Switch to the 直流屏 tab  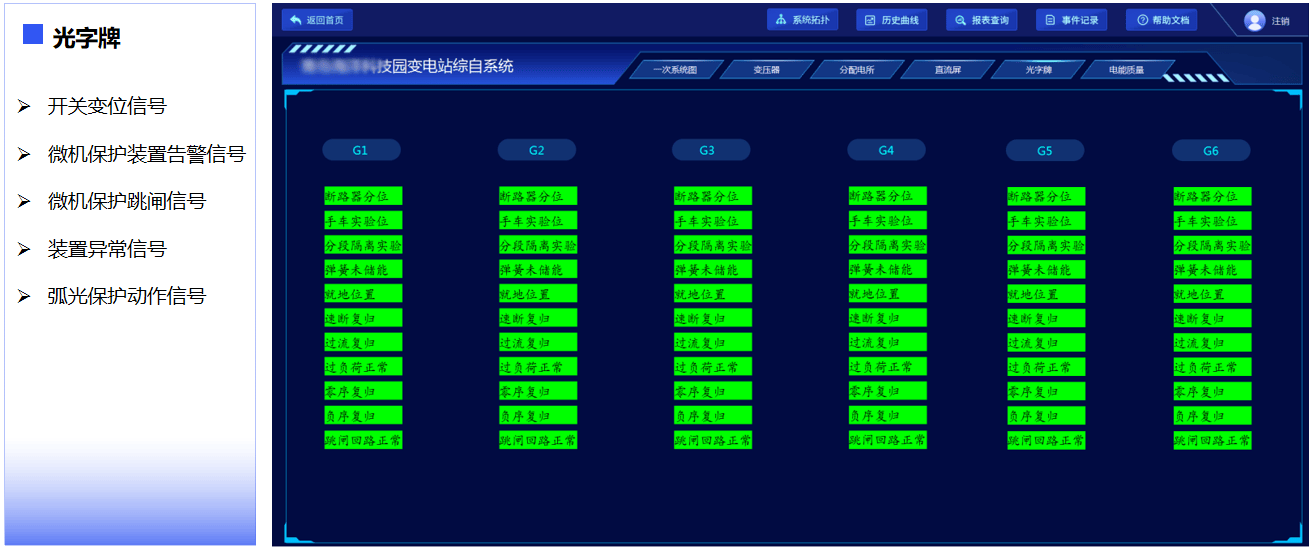click(x=947, y=70)
